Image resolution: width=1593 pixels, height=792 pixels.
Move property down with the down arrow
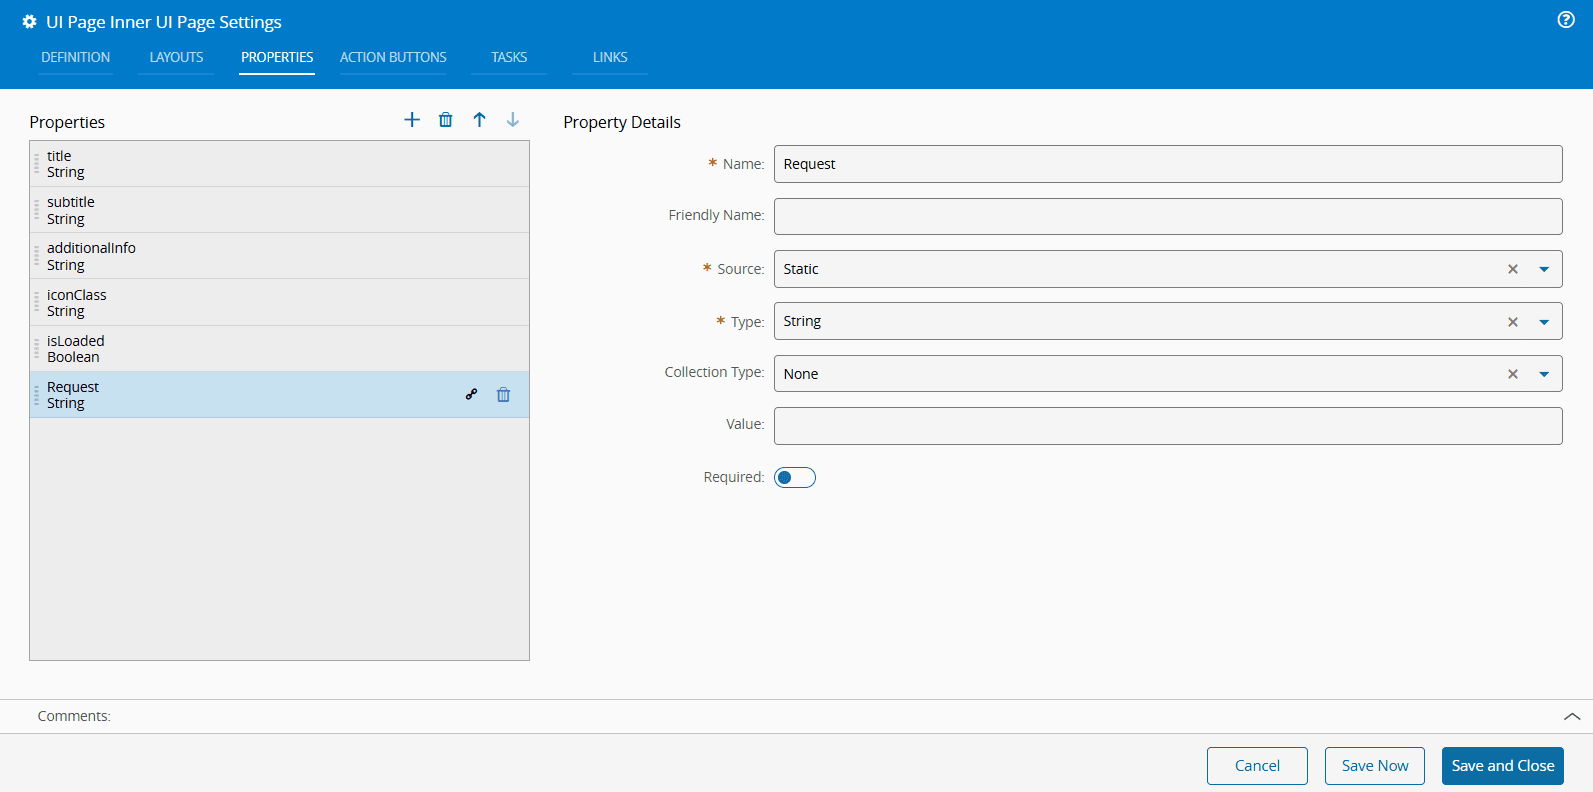(x=513, y=120)
